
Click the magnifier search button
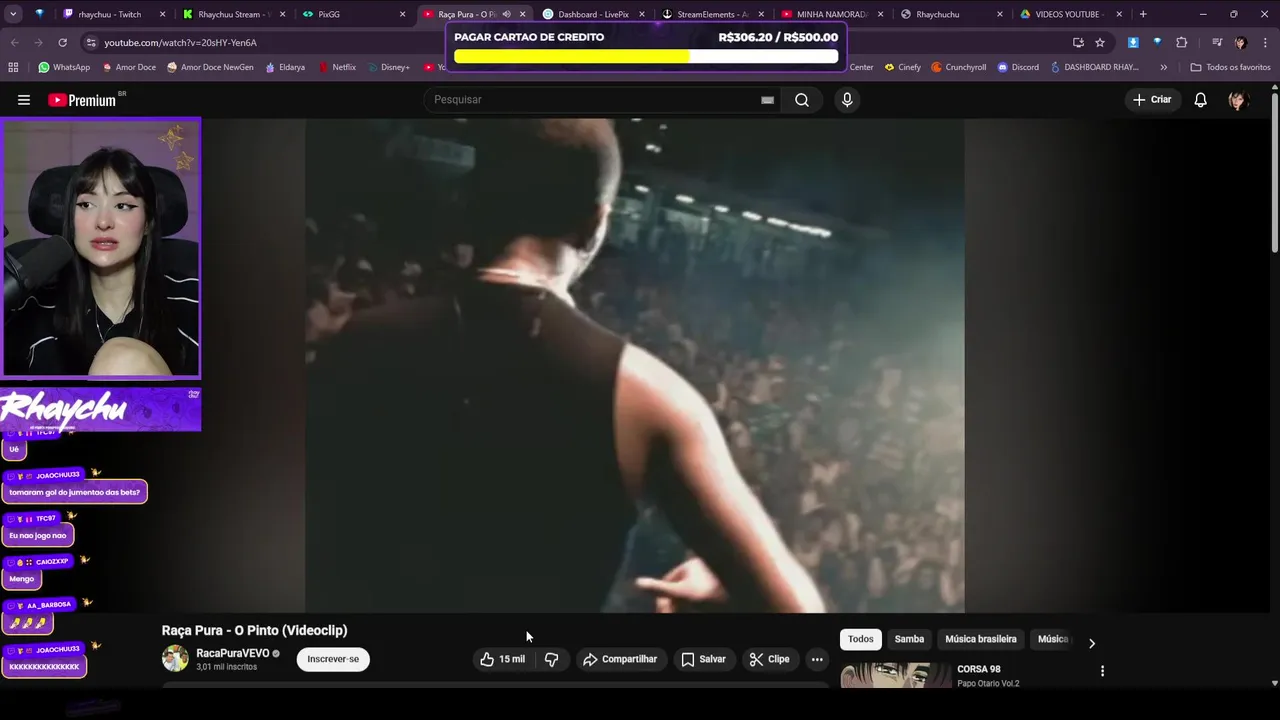click(802, 100)
